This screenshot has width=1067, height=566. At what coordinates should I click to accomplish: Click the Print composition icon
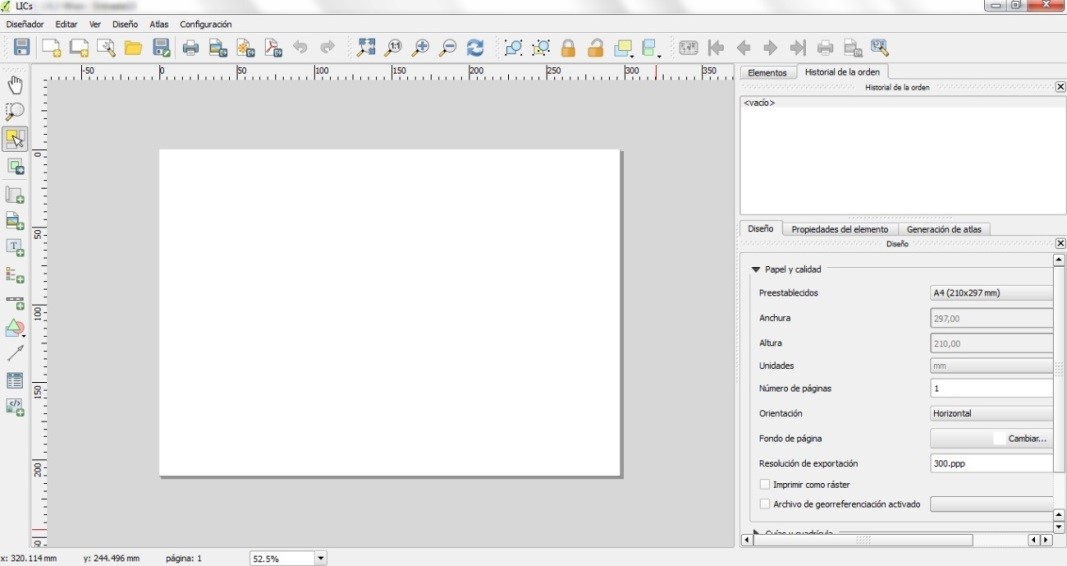(x=190, y=47)
